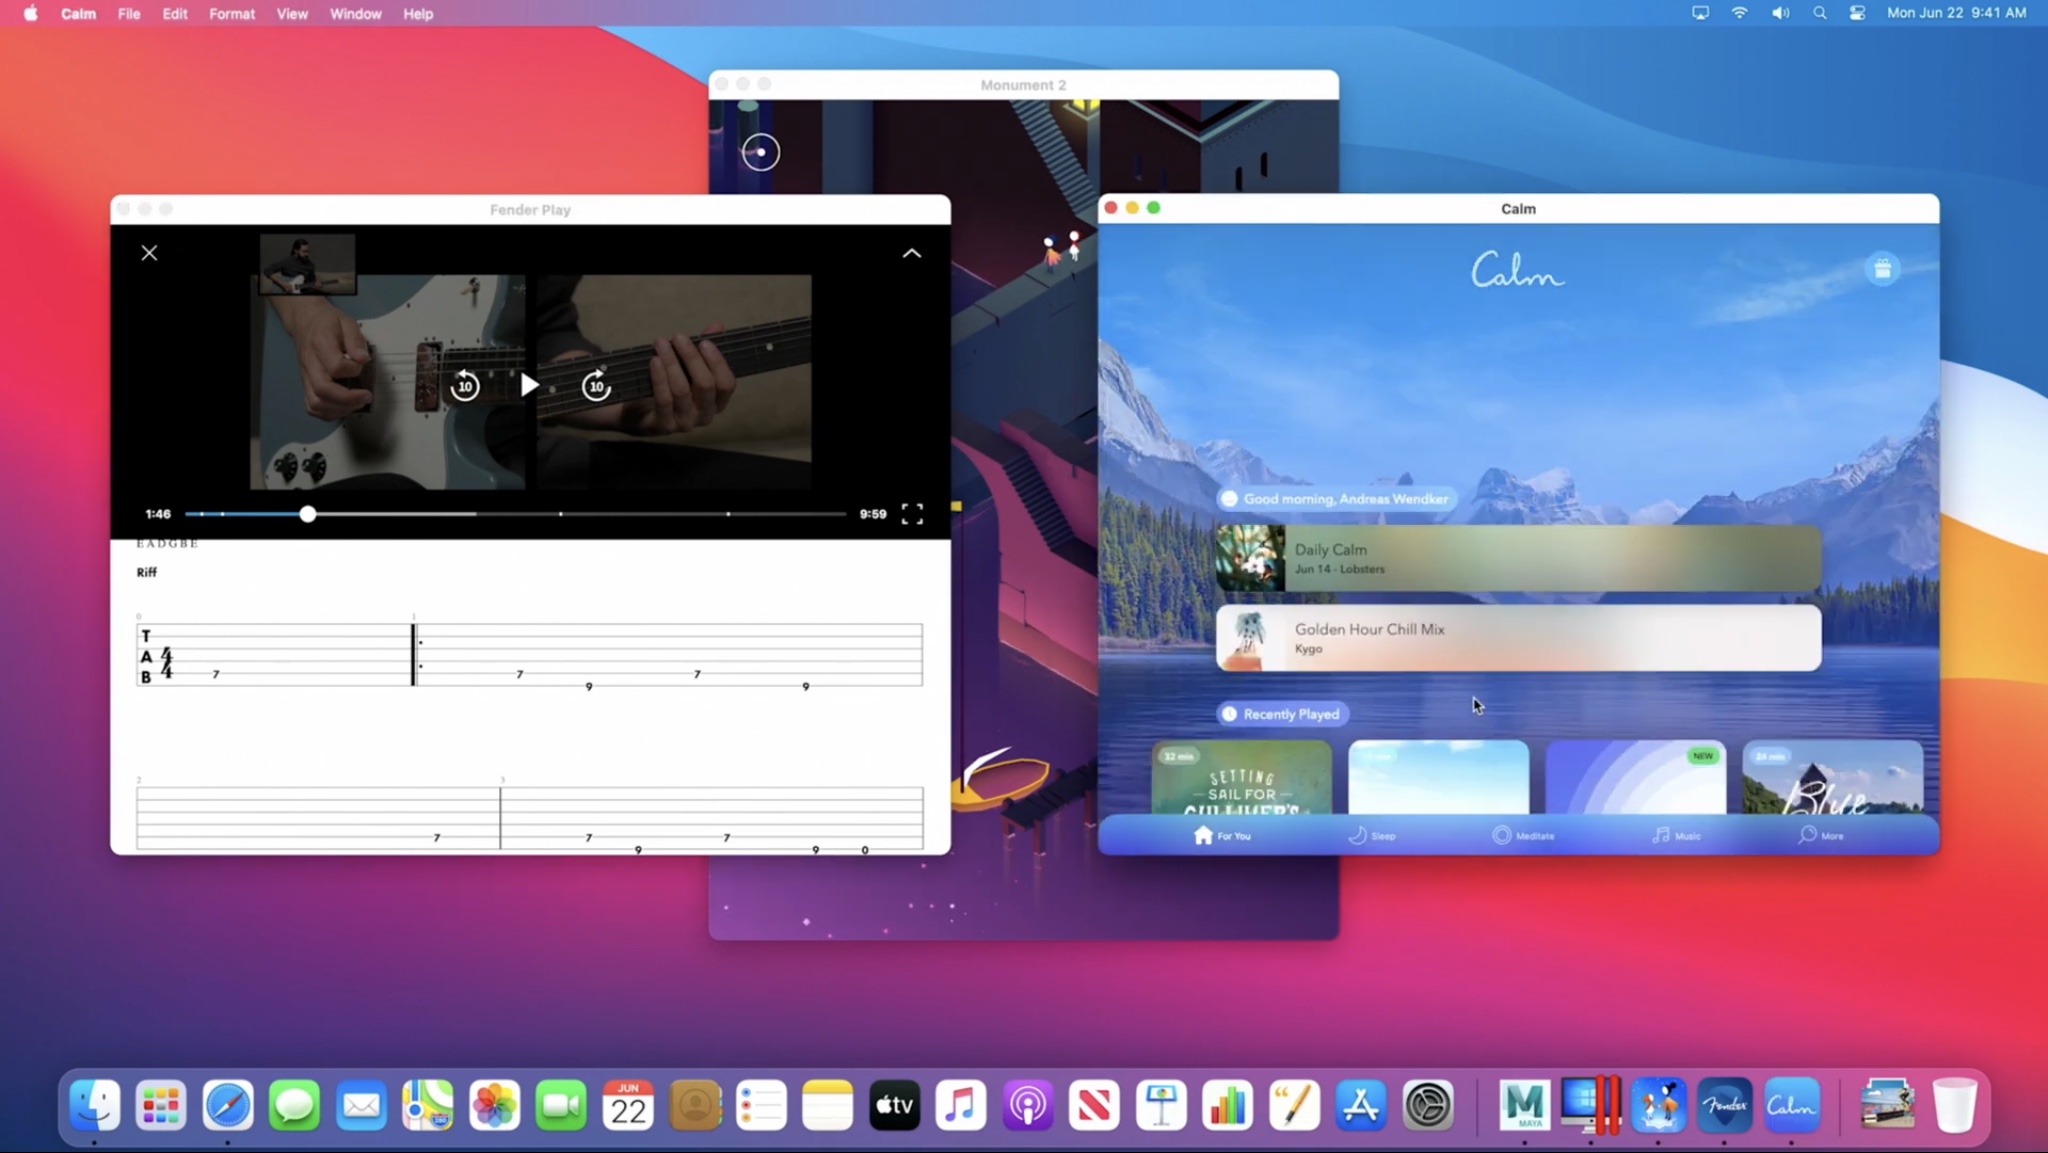Open the Music tab in Calm

pos(1676,835)
